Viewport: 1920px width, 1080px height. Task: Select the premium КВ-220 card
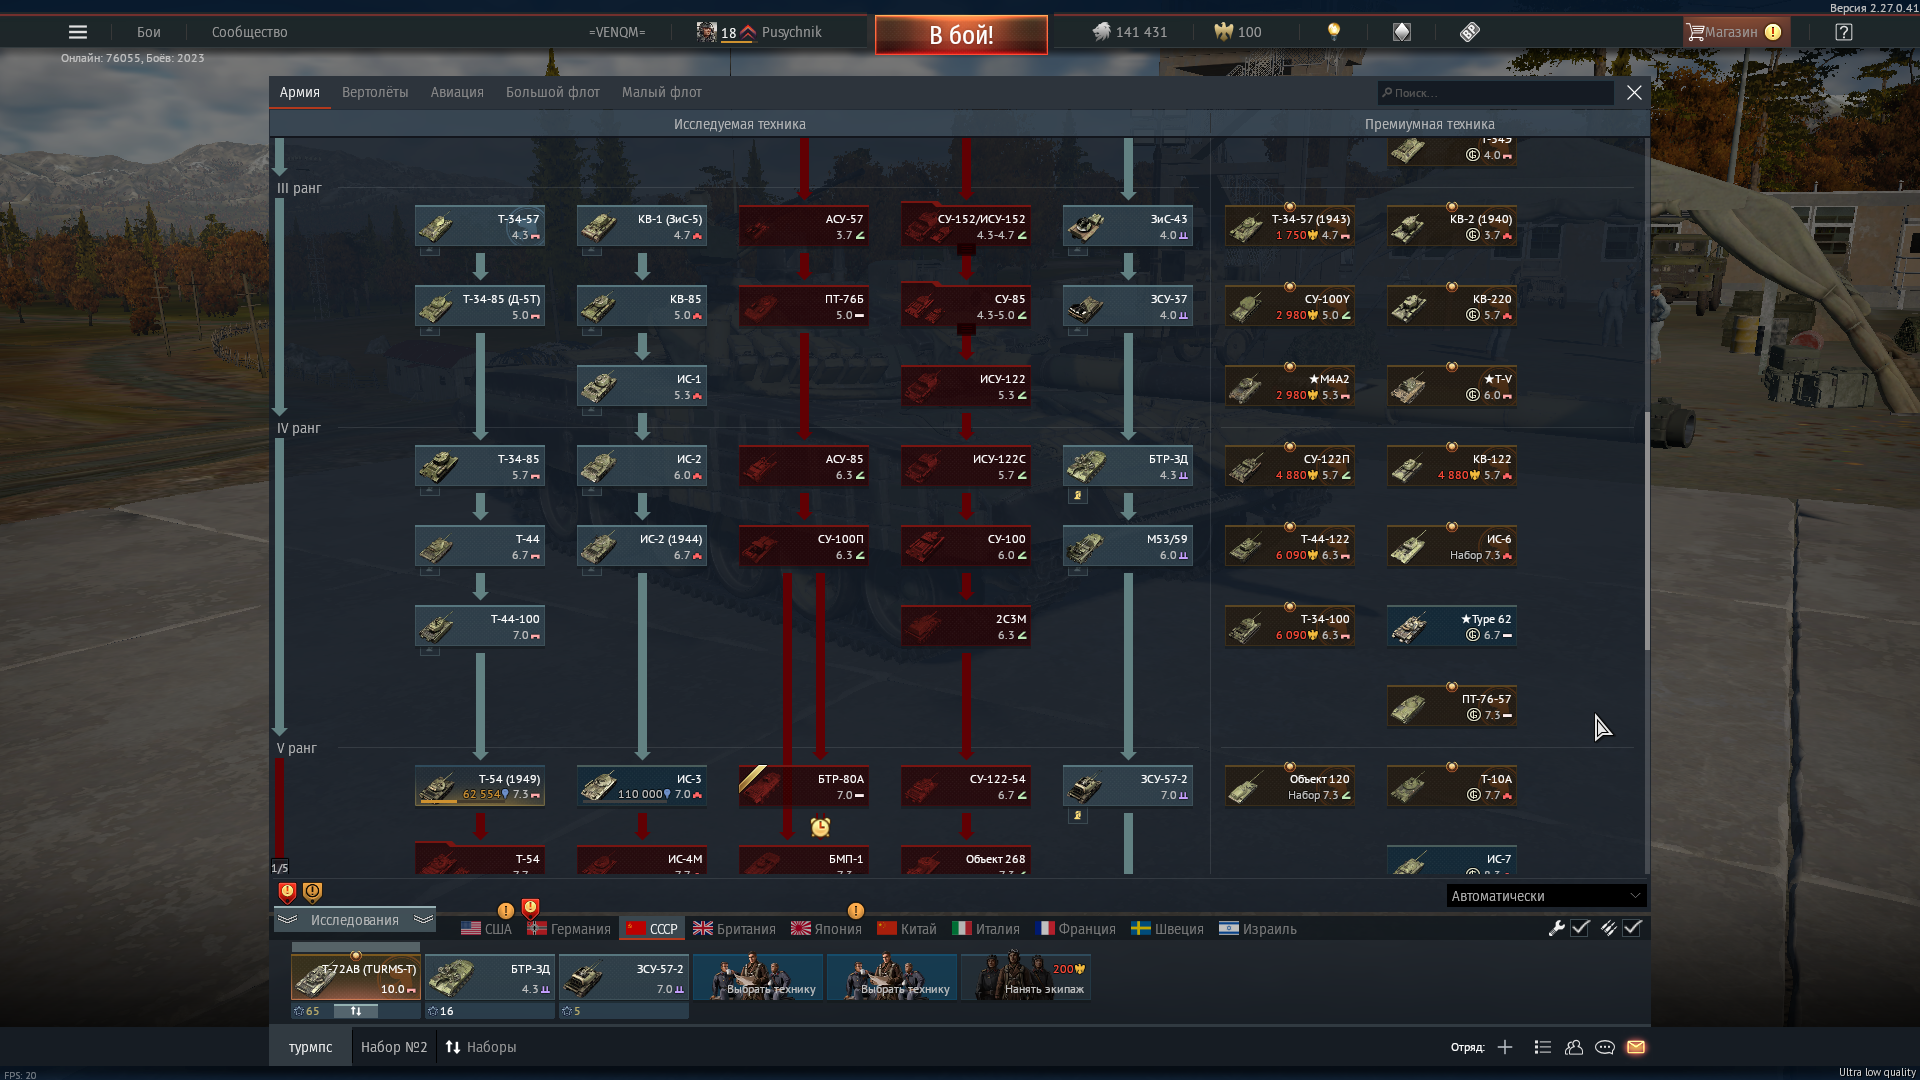point(1452,306)
